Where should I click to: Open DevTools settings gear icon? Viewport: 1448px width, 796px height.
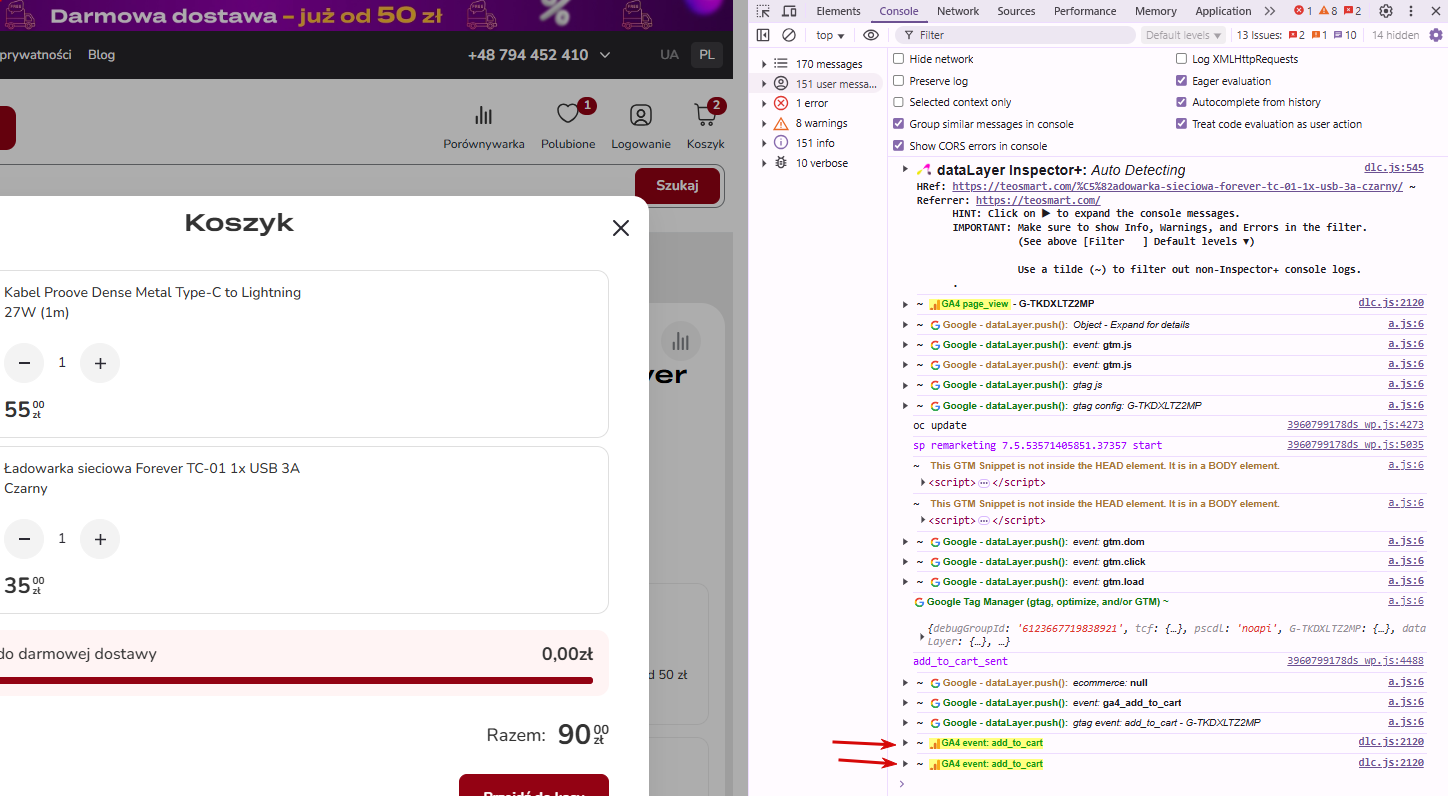(1386, 11)
